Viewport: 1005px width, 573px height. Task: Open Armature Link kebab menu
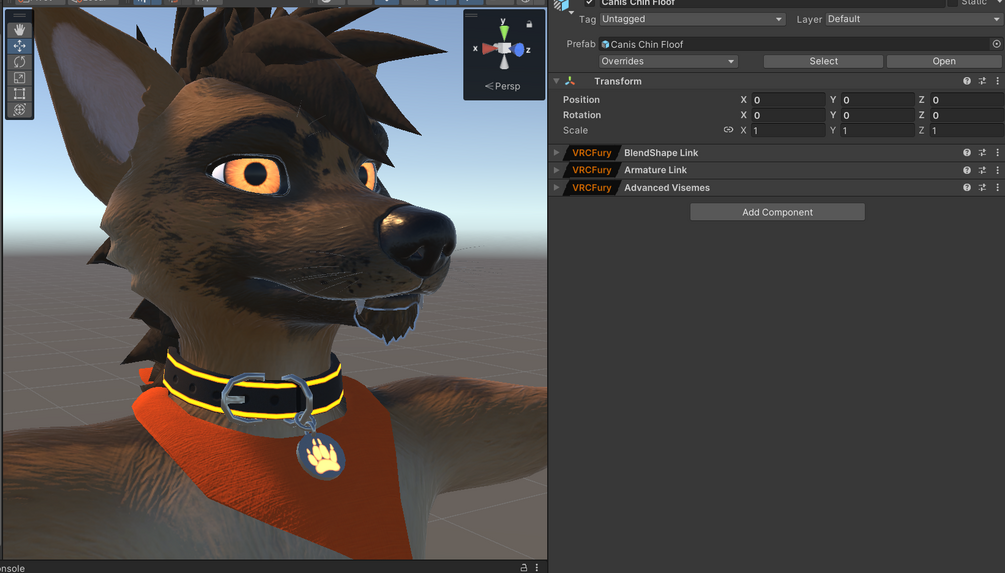coord(997,170)
